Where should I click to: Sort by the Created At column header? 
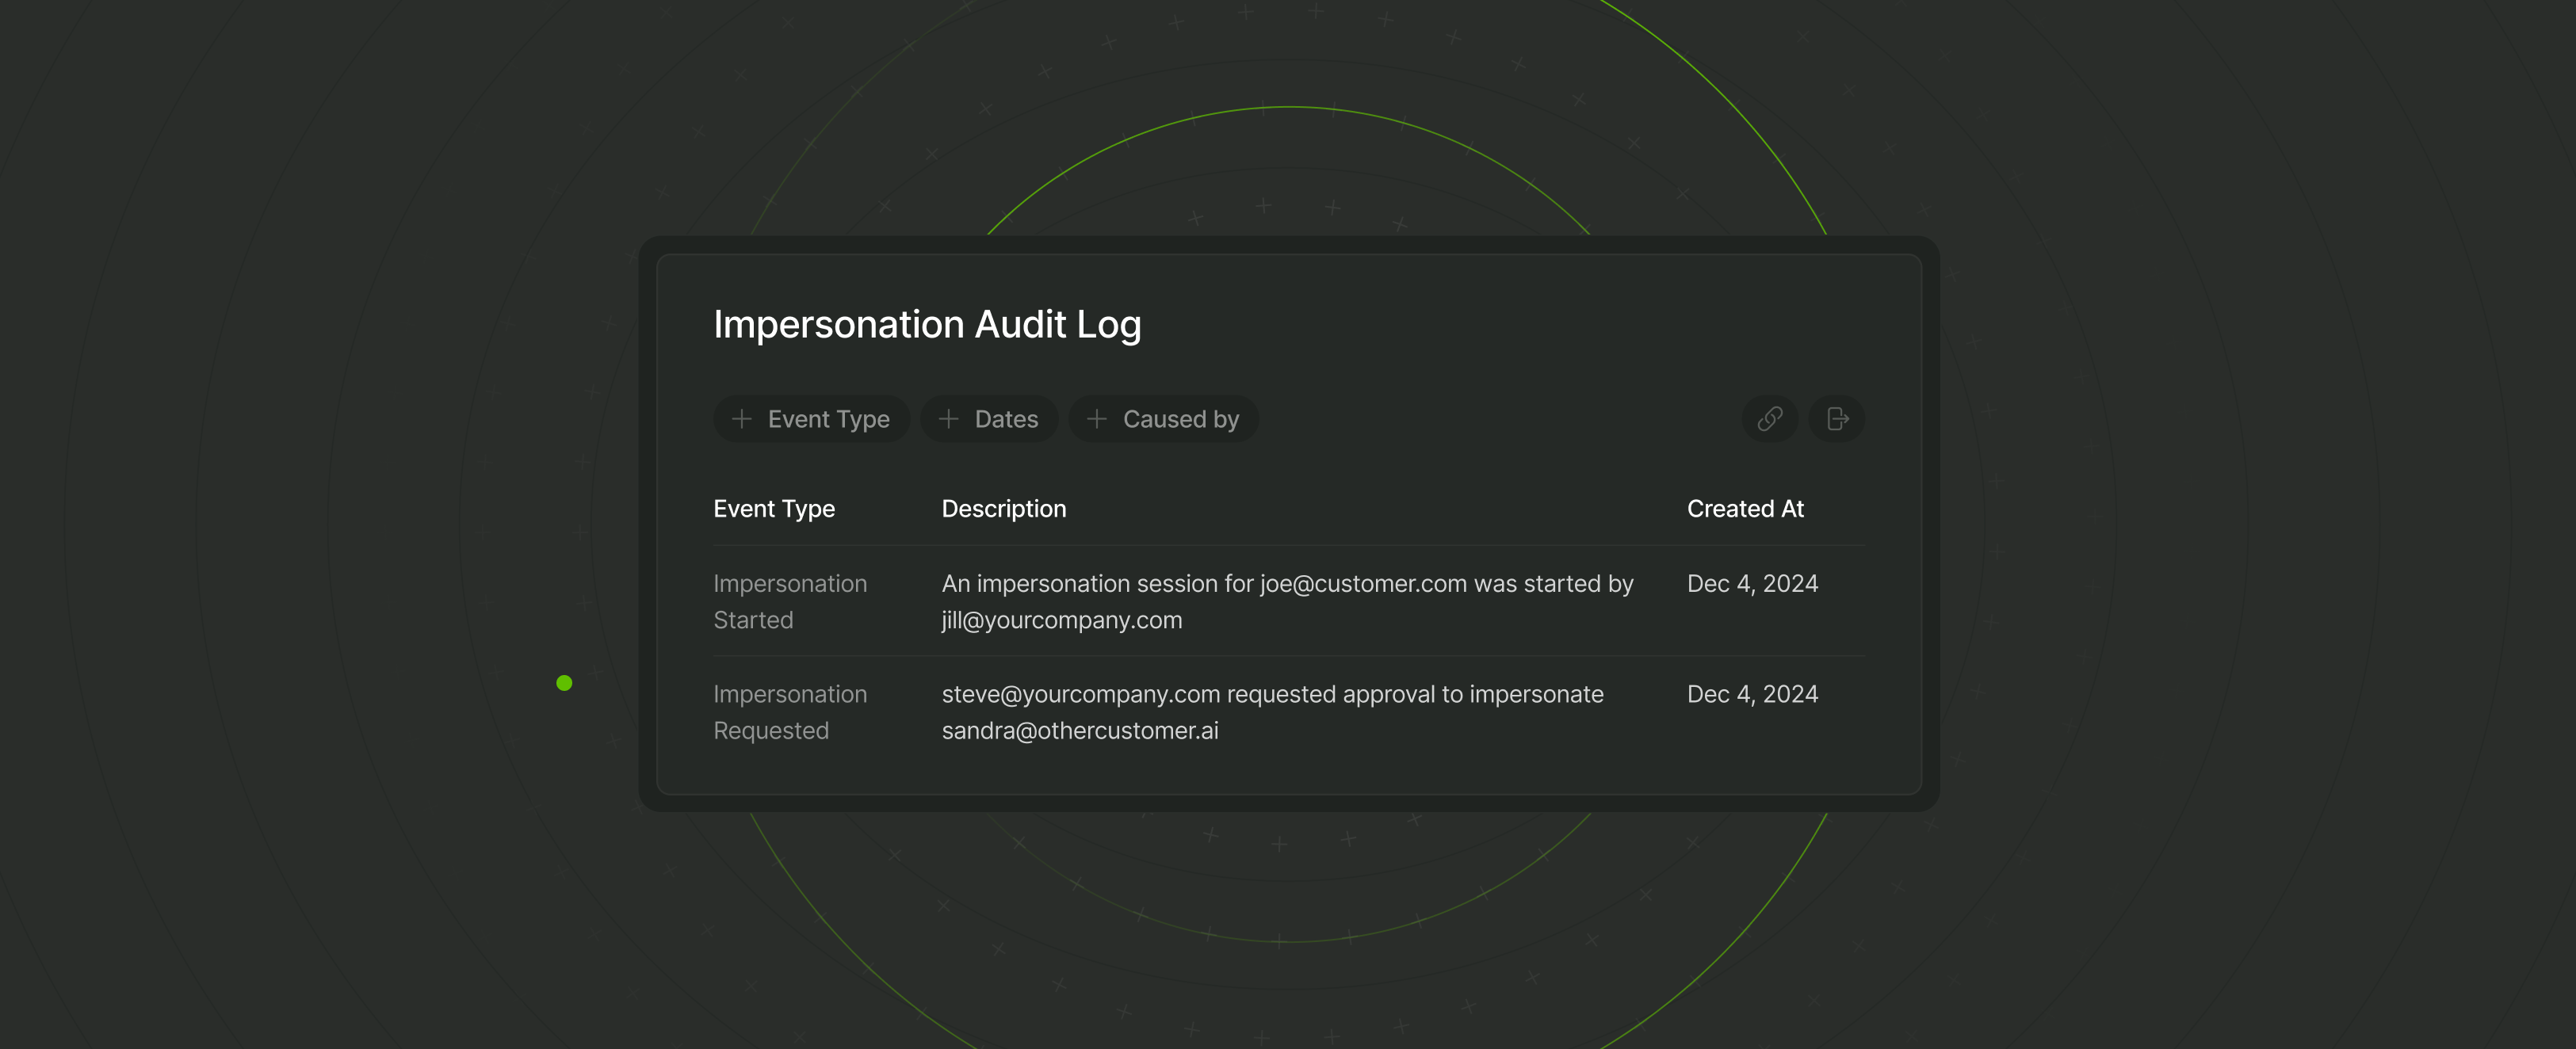coord(1745,508)
